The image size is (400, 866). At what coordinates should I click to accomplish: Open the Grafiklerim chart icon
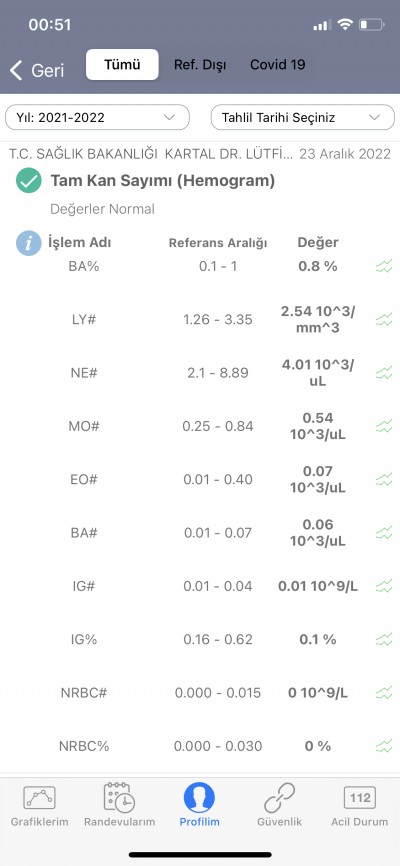point(39,798)
